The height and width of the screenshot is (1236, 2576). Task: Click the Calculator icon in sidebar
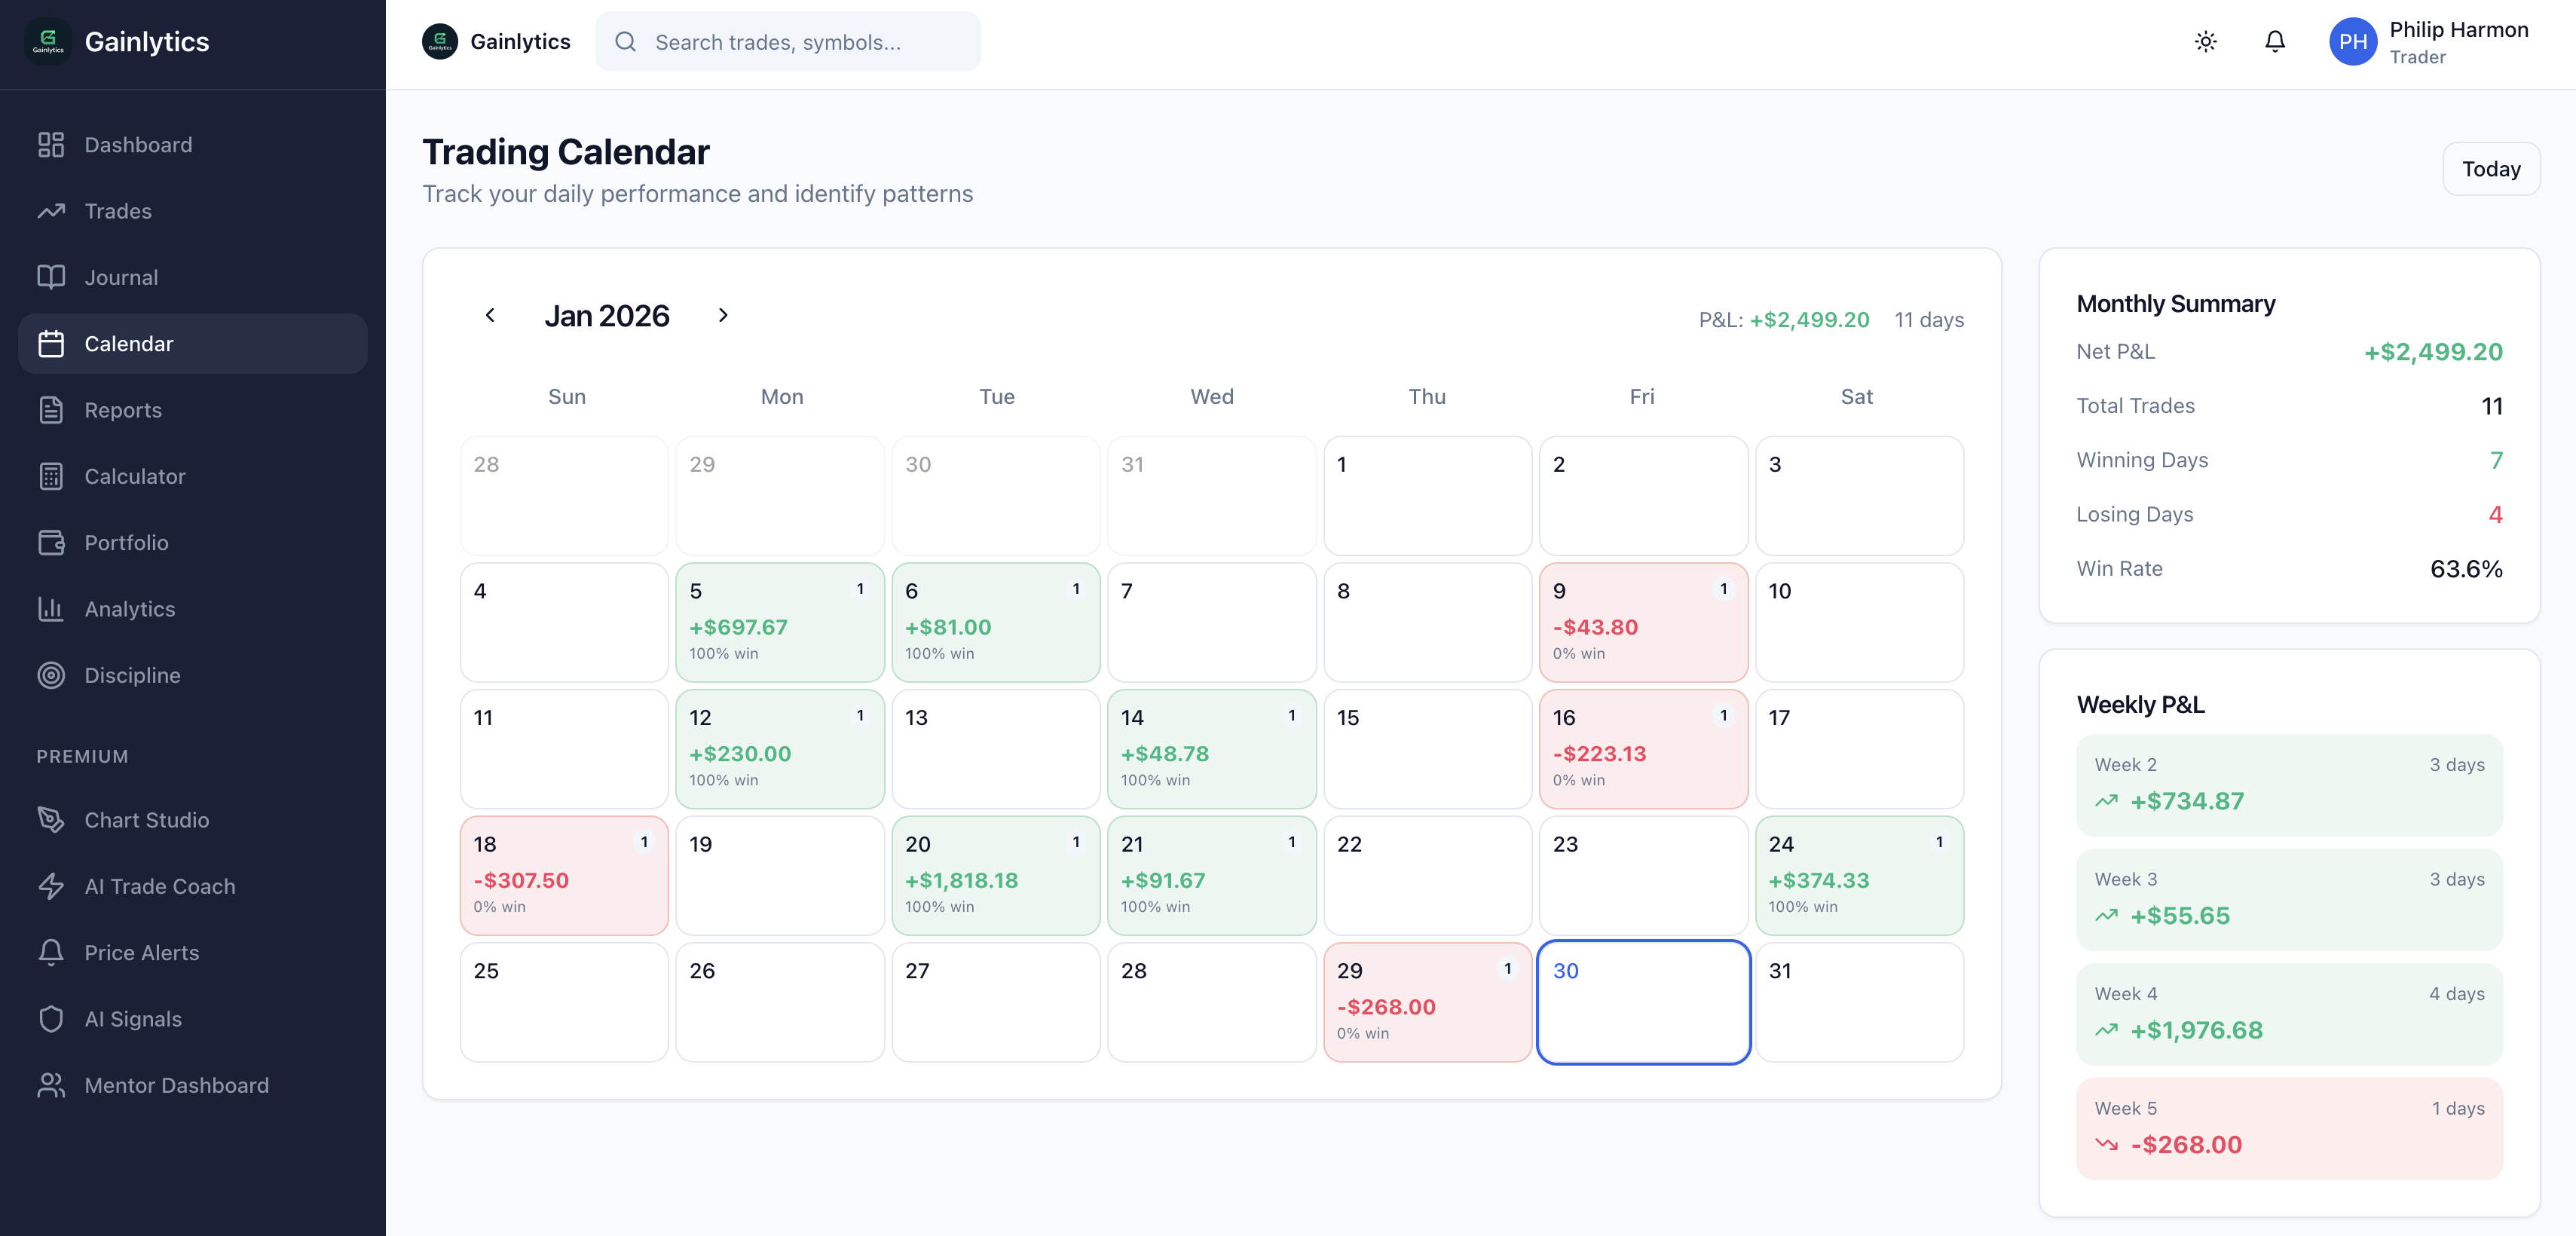pyautogui.click(x=51, y=476)
